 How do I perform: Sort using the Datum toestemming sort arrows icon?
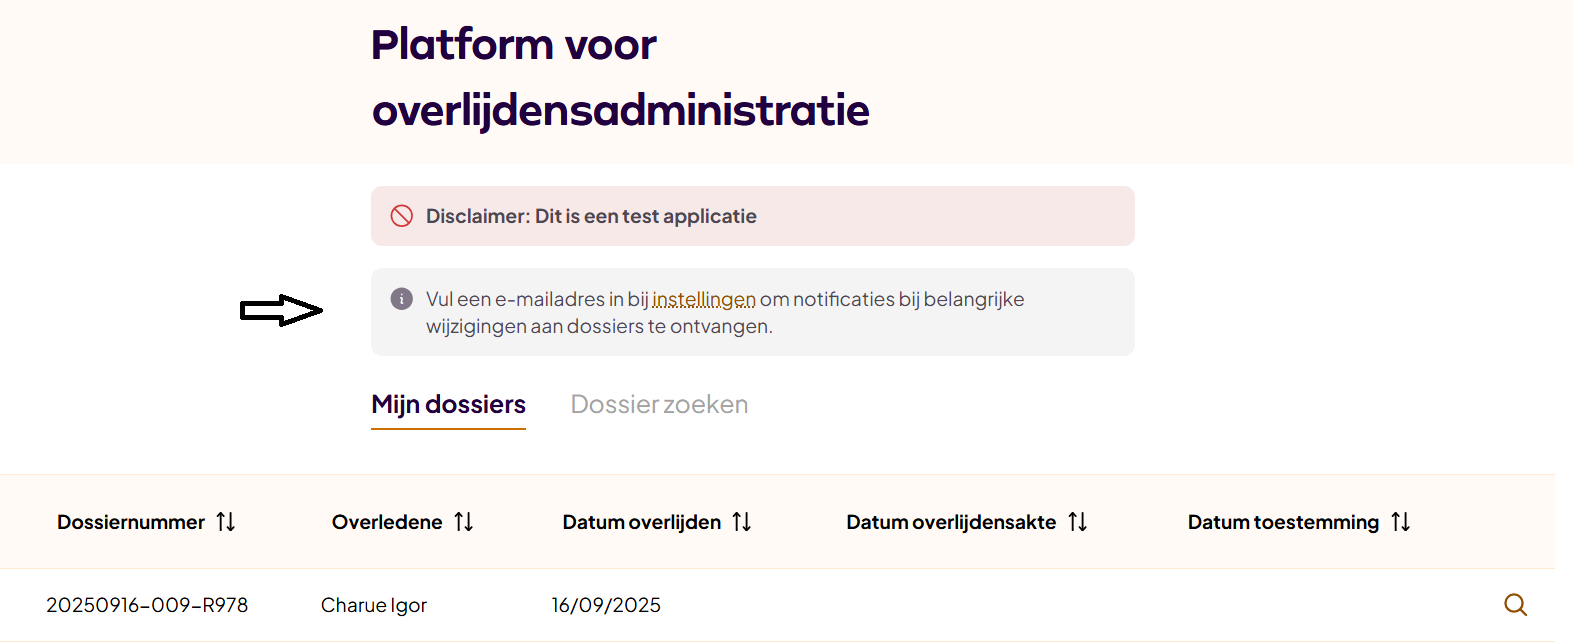(x=1401, y=521)
